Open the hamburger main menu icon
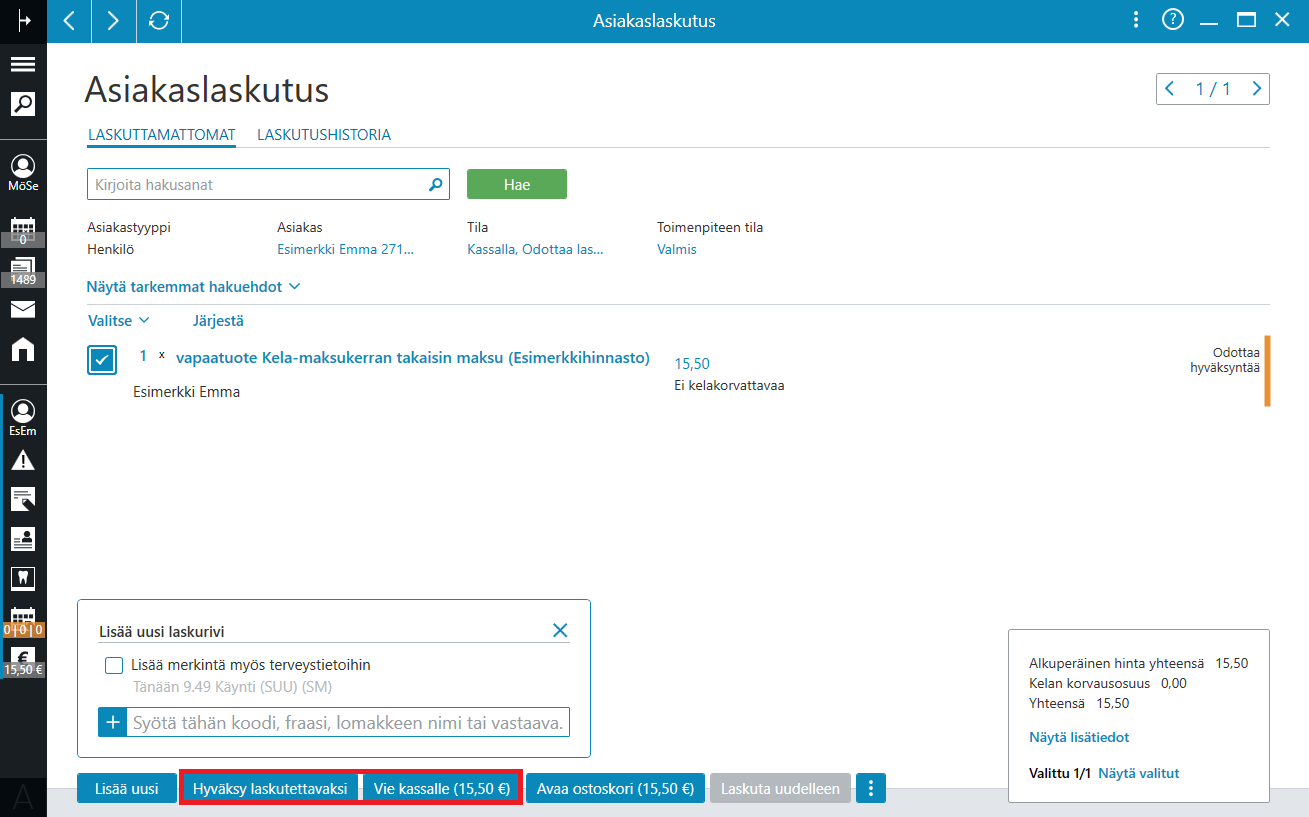 click(23, 65)
